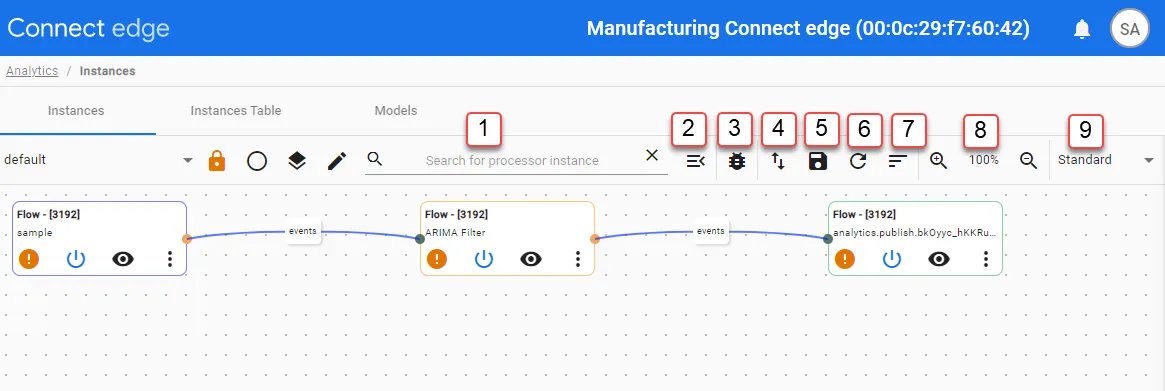
Task: Open the notifications bell
Action: [1083, 29]
